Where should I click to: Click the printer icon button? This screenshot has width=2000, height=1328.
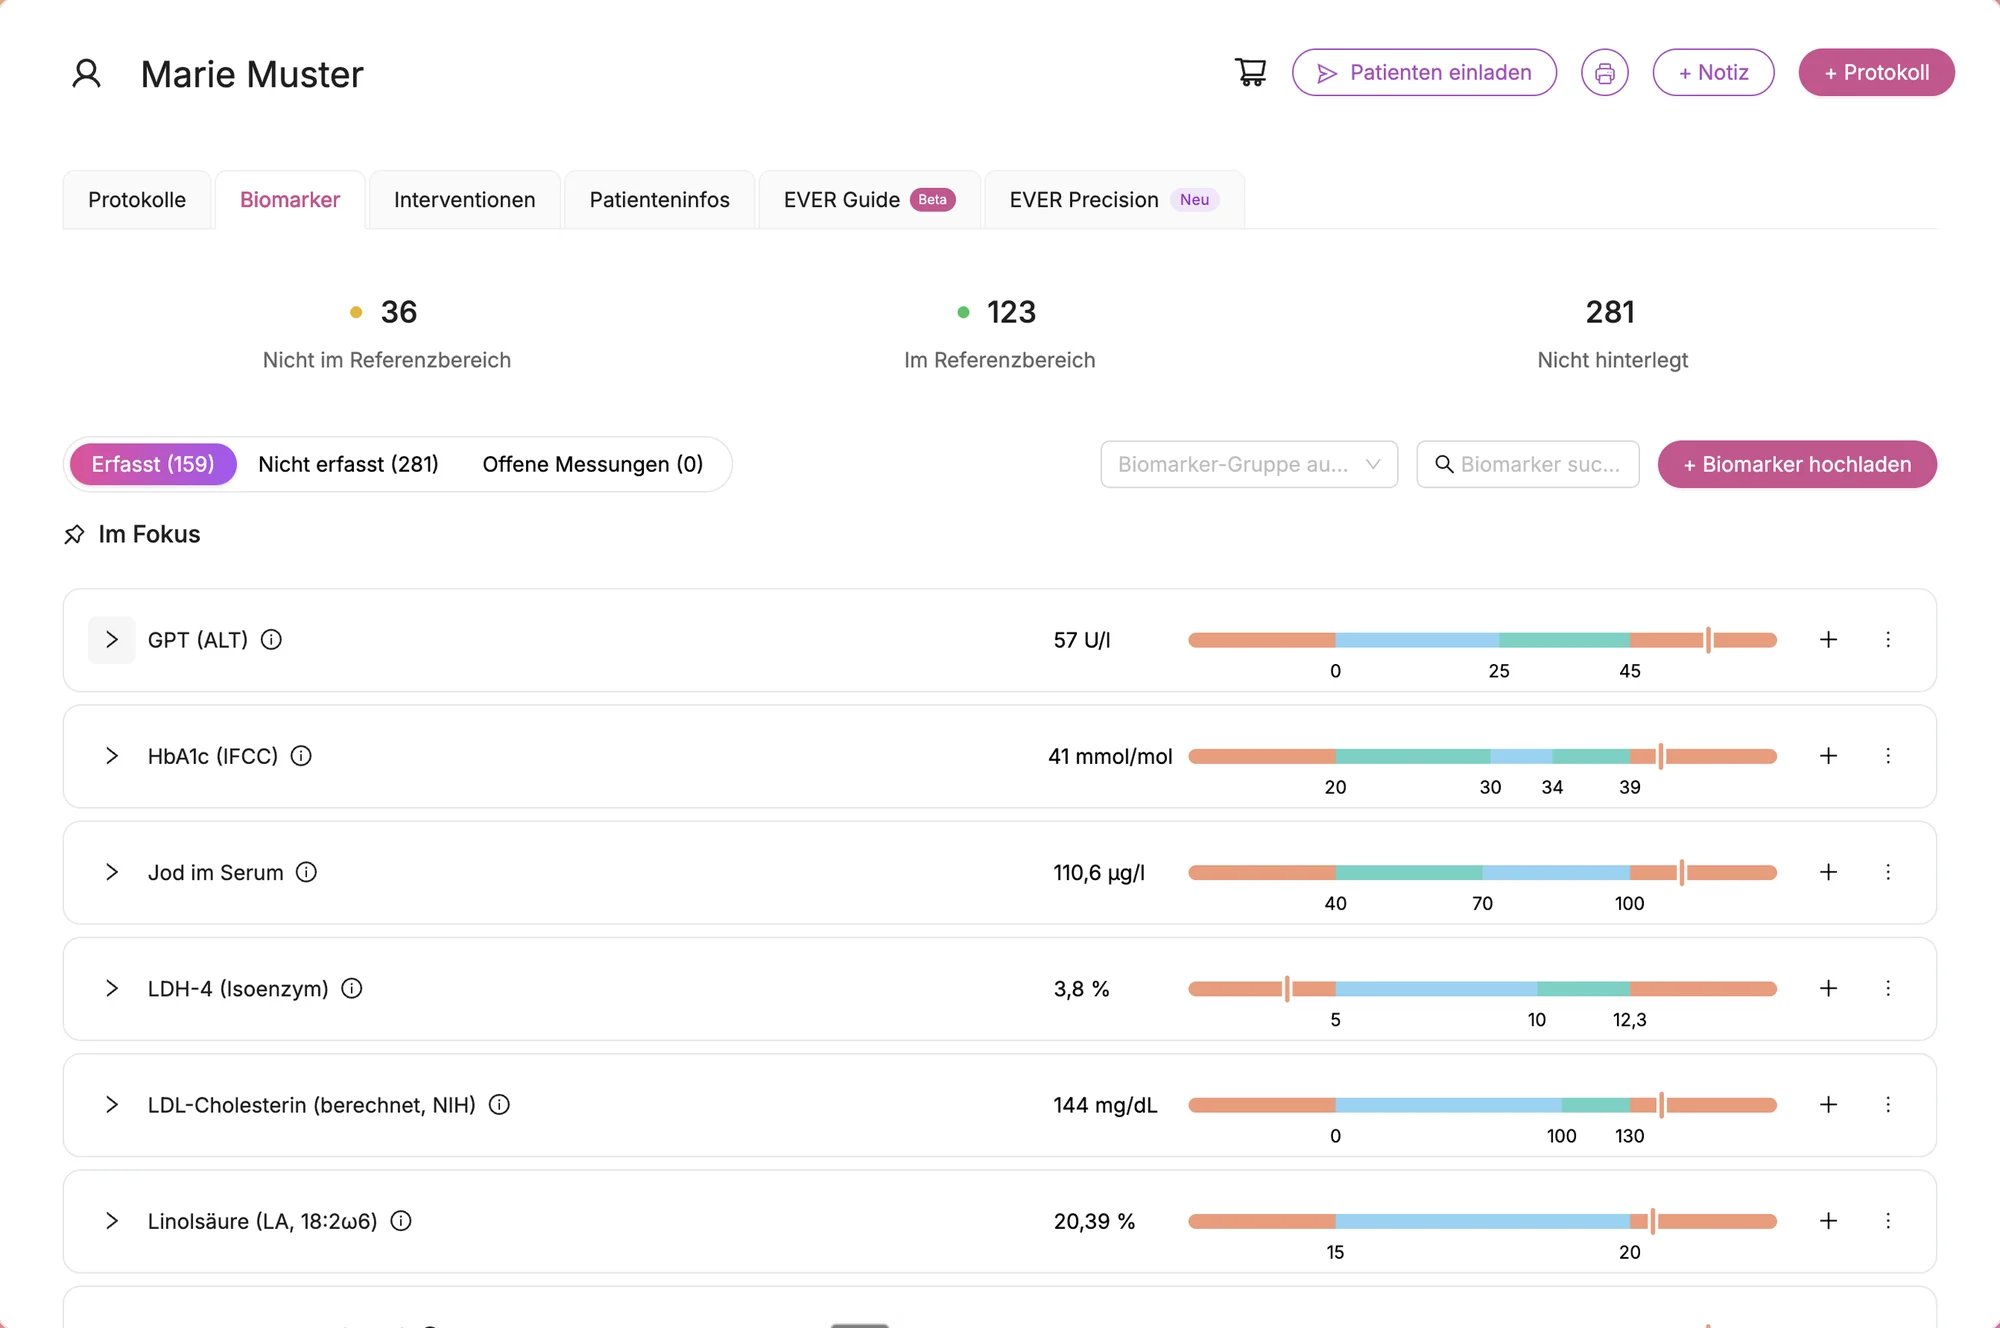1604,73
